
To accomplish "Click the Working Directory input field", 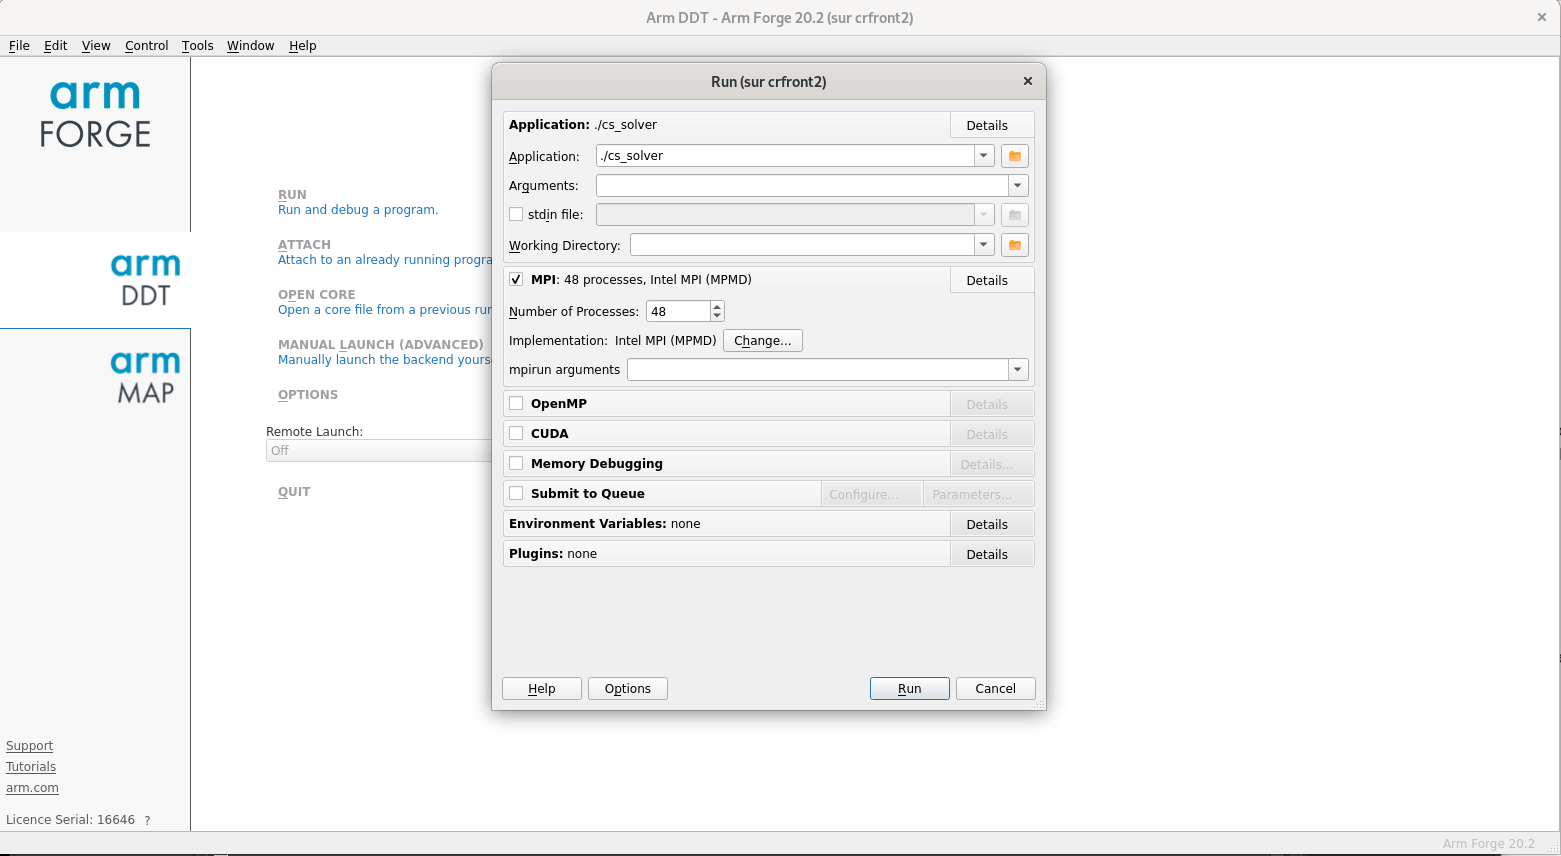I will pos(802,245).
